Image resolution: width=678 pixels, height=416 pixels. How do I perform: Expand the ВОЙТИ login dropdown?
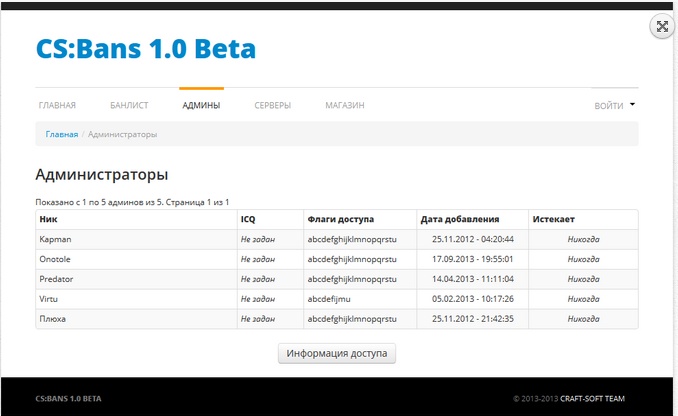point(614,106)
